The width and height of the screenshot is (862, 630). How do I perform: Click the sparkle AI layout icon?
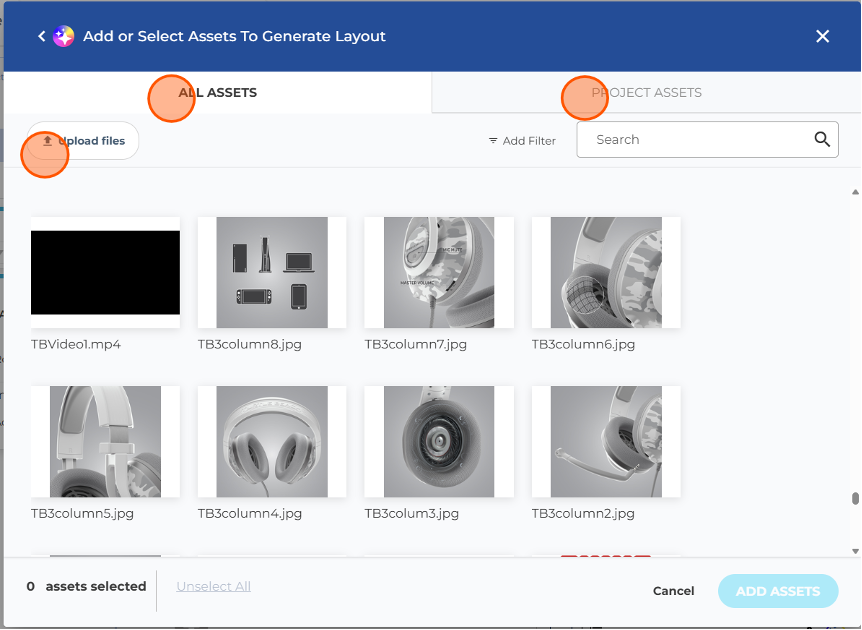tap(63, 36)
